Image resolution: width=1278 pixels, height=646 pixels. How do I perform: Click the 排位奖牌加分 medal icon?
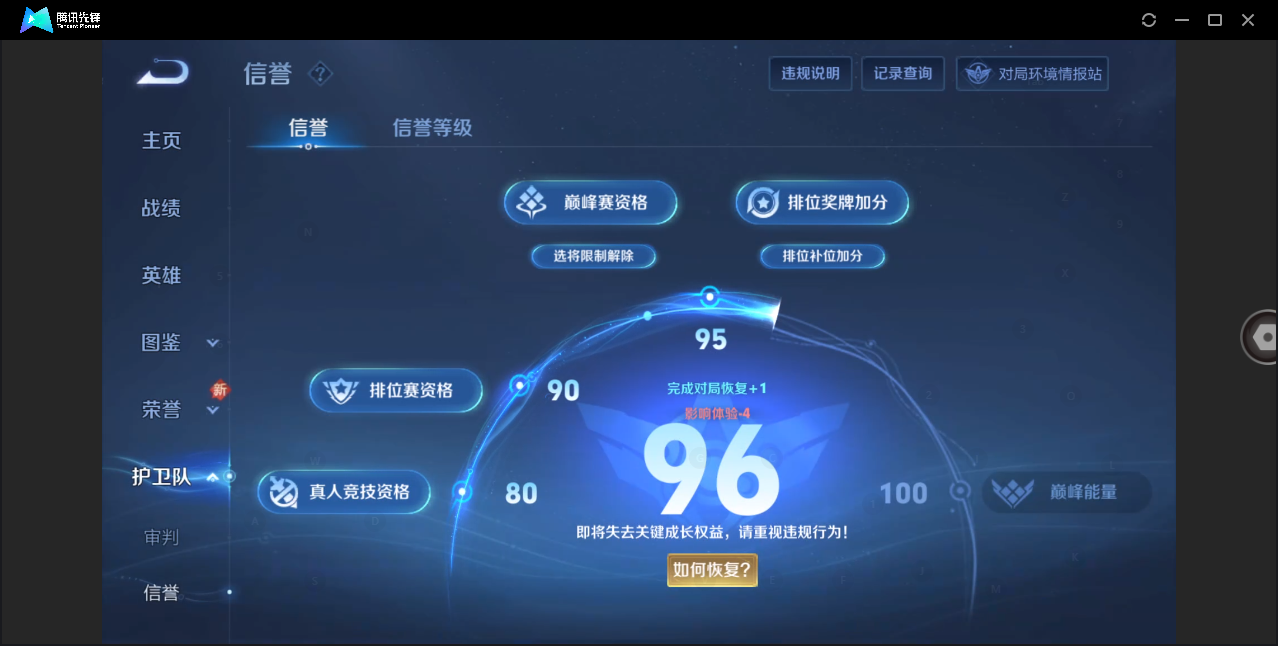[x=763, y=203]
